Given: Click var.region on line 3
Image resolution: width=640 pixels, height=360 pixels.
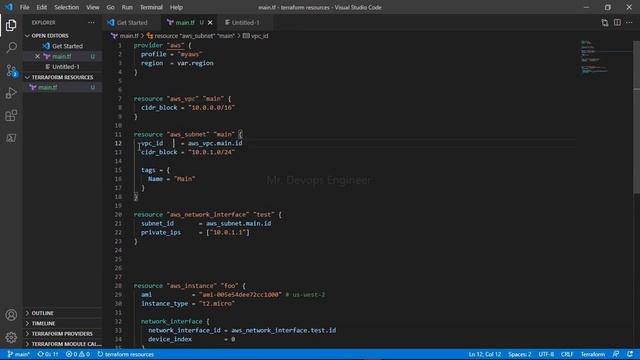Looking at the screenshot, I should [195, 63].
